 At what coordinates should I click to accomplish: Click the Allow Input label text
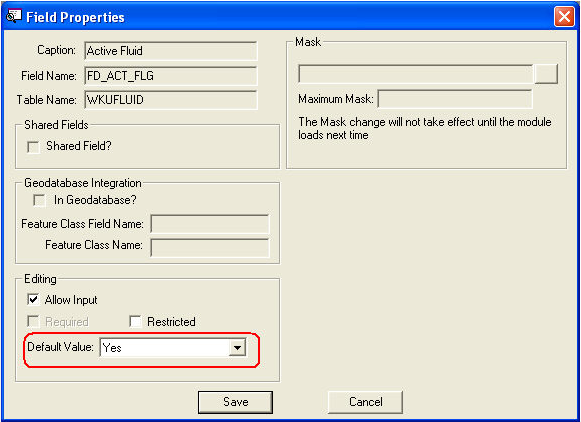click(x=71, y=300)
